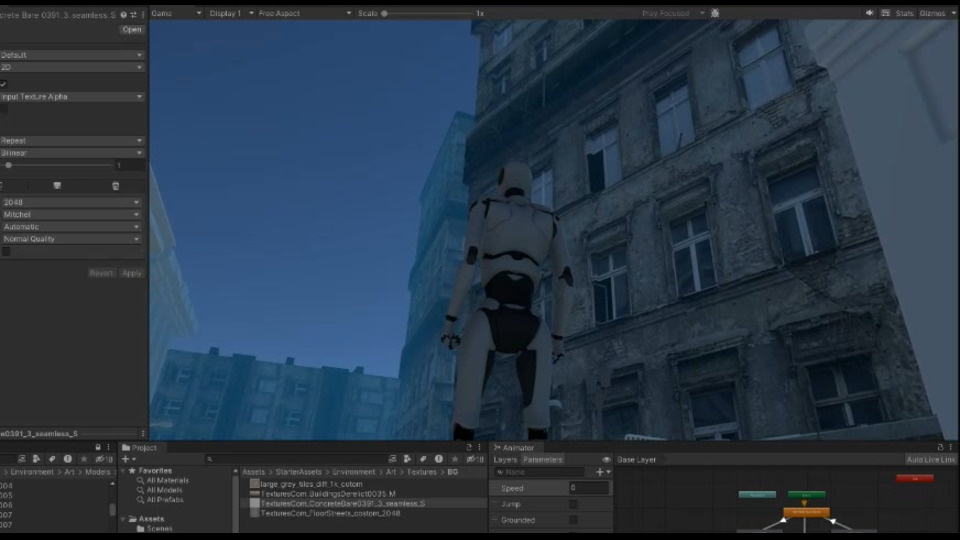Toggle favorites star in main Project toolbar
The width and height of the screenshot is (960, 540).
point(455,459)
